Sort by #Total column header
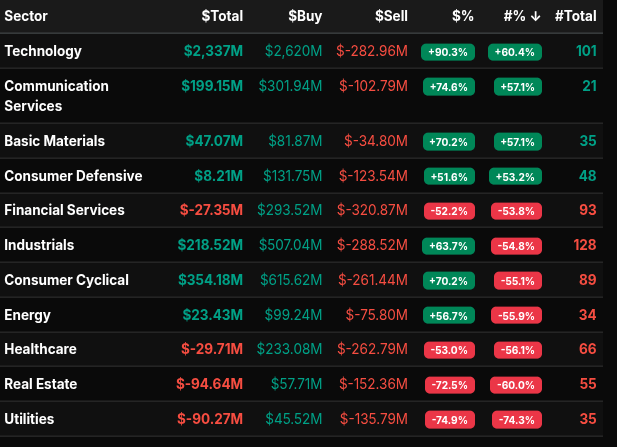Viewport: 617px width, 447px height. click(x=576, y=16)
